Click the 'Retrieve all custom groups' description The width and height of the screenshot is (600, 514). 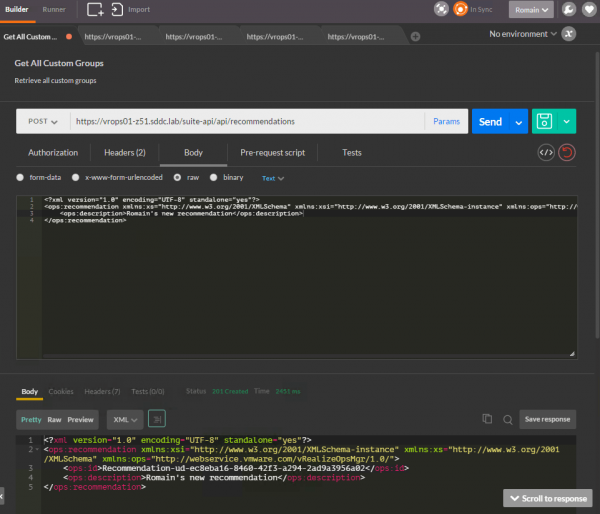click(x=55, y=80)
